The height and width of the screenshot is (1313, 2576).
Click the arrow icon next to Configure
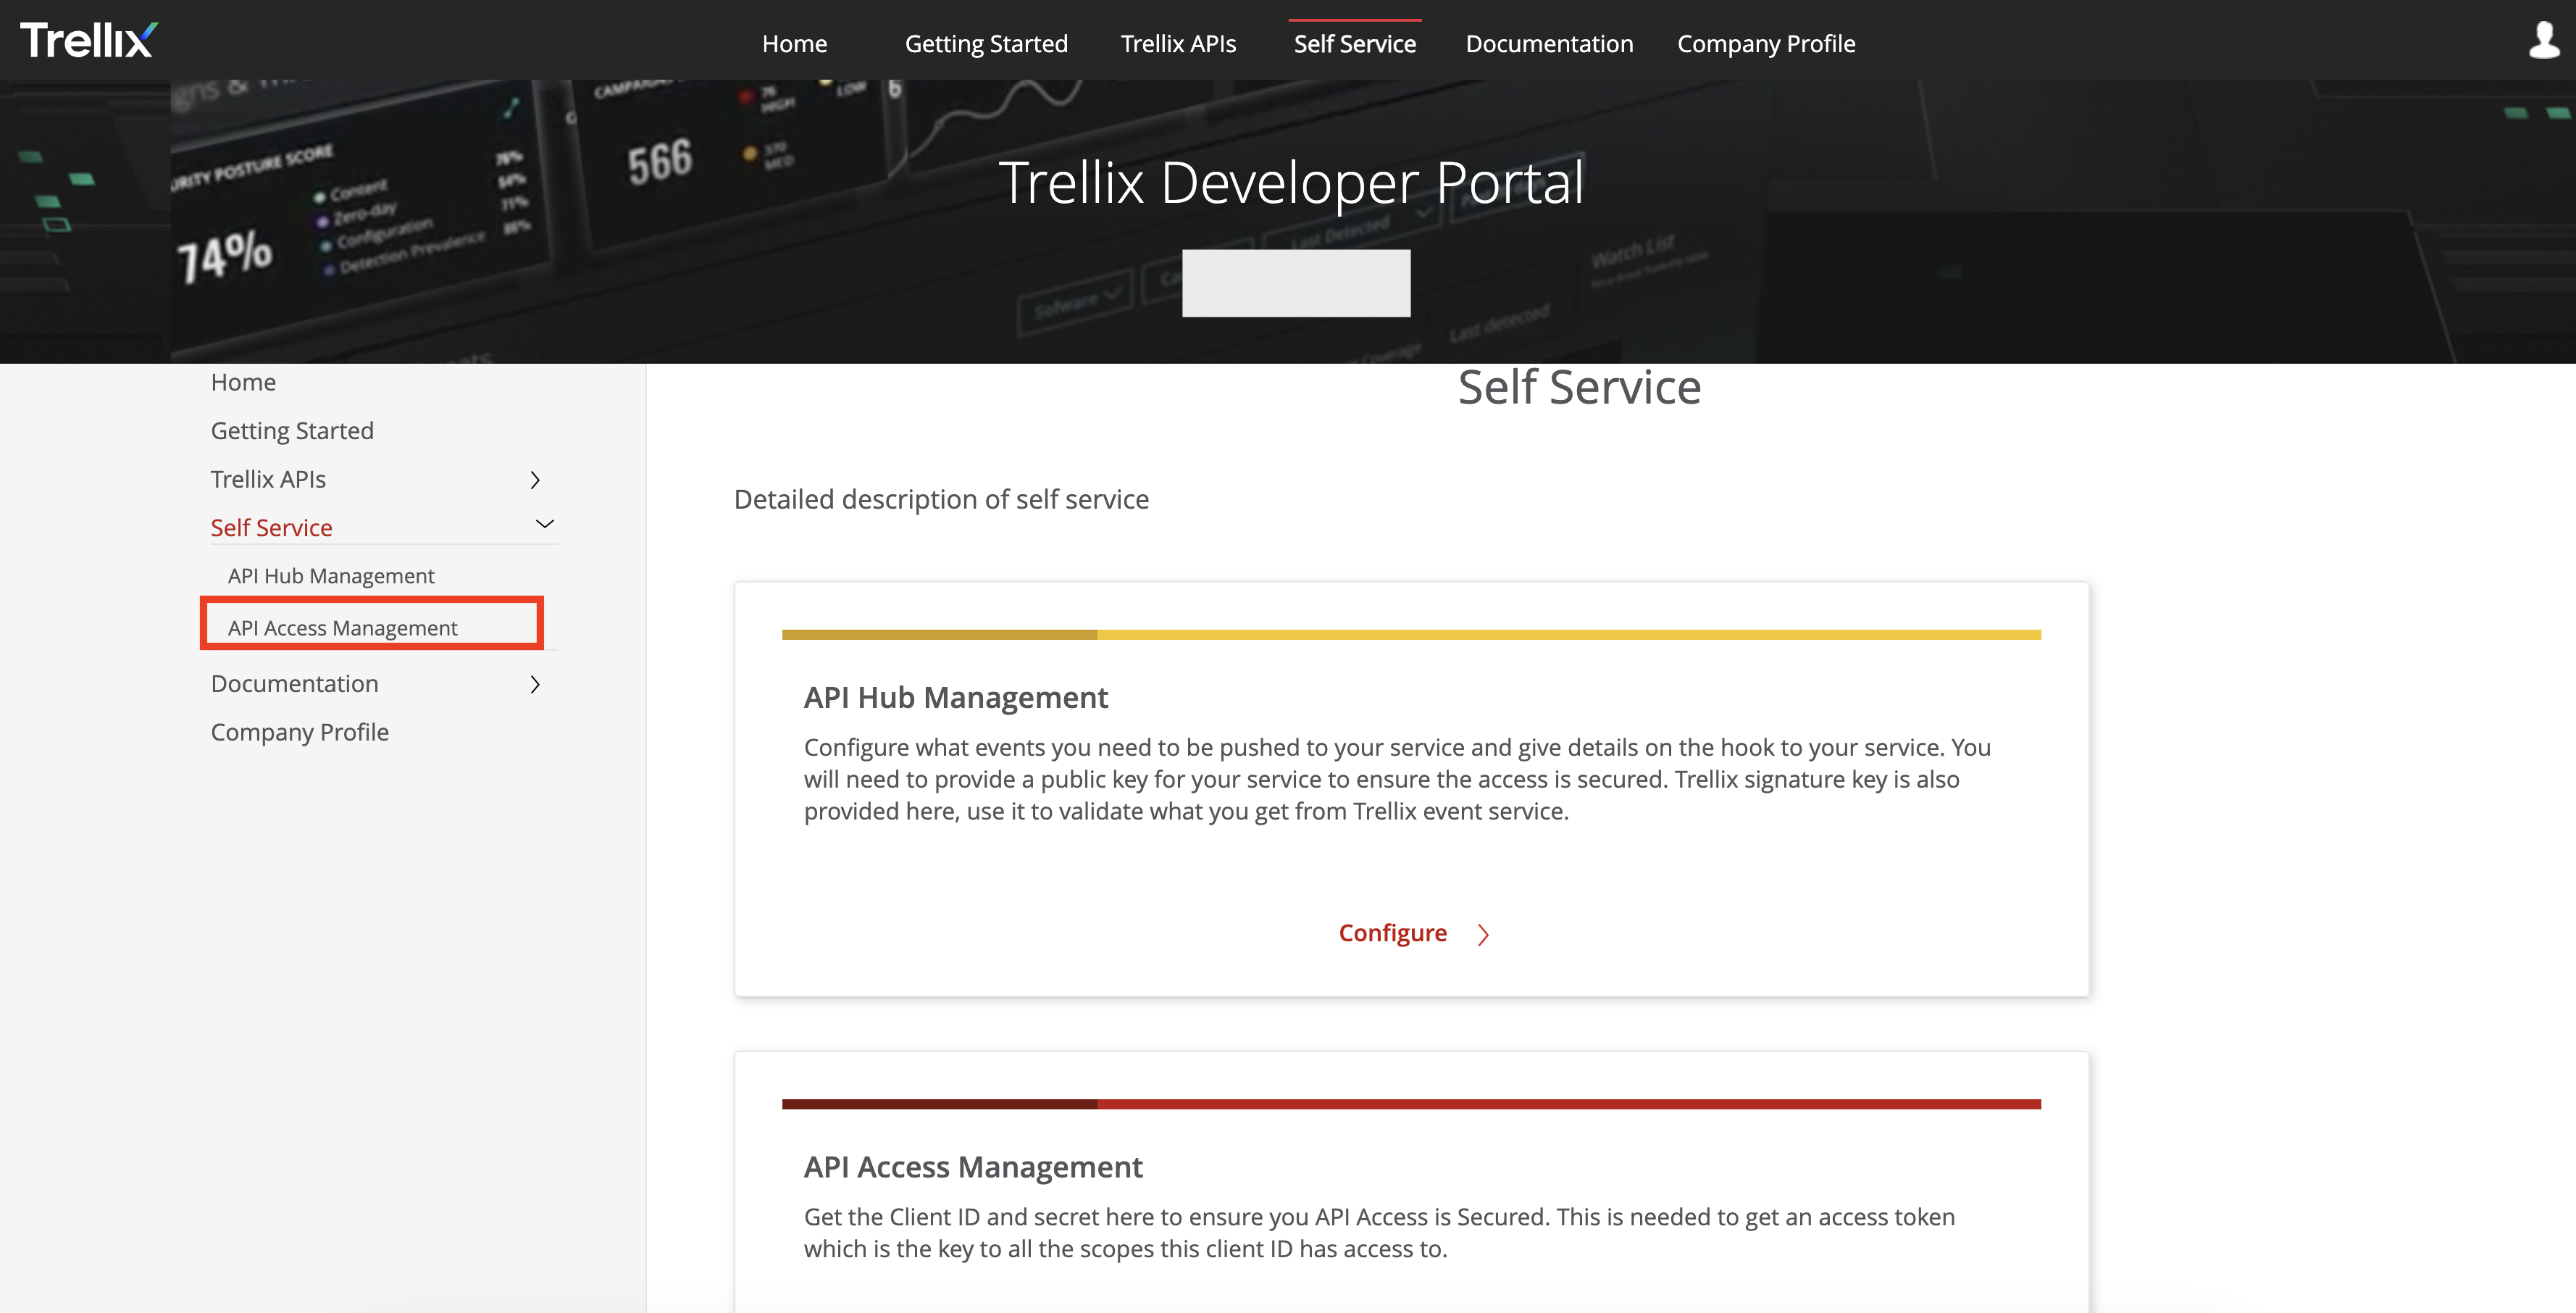pos(1483,934)
